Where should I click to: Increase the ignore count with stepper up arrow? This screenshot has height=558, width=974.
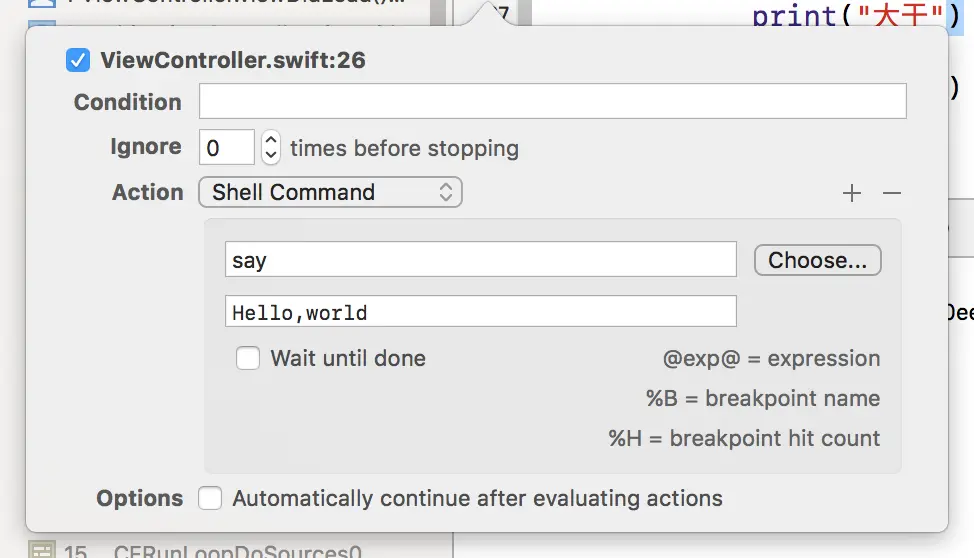(271, 141)
